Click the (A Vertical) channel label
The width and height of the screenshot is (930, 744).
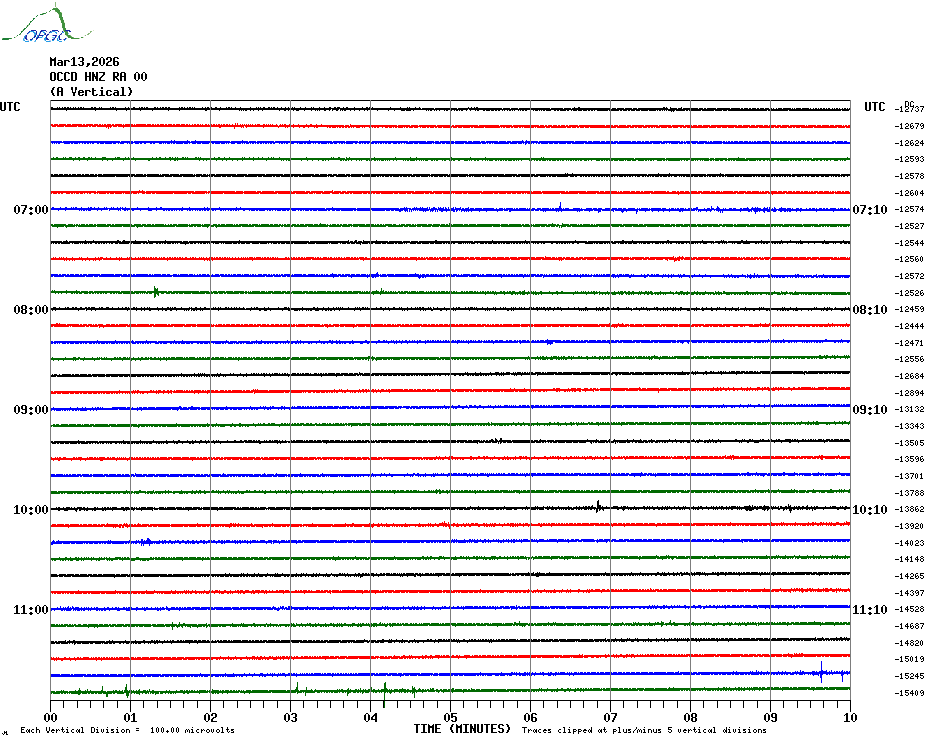[91, 92]
